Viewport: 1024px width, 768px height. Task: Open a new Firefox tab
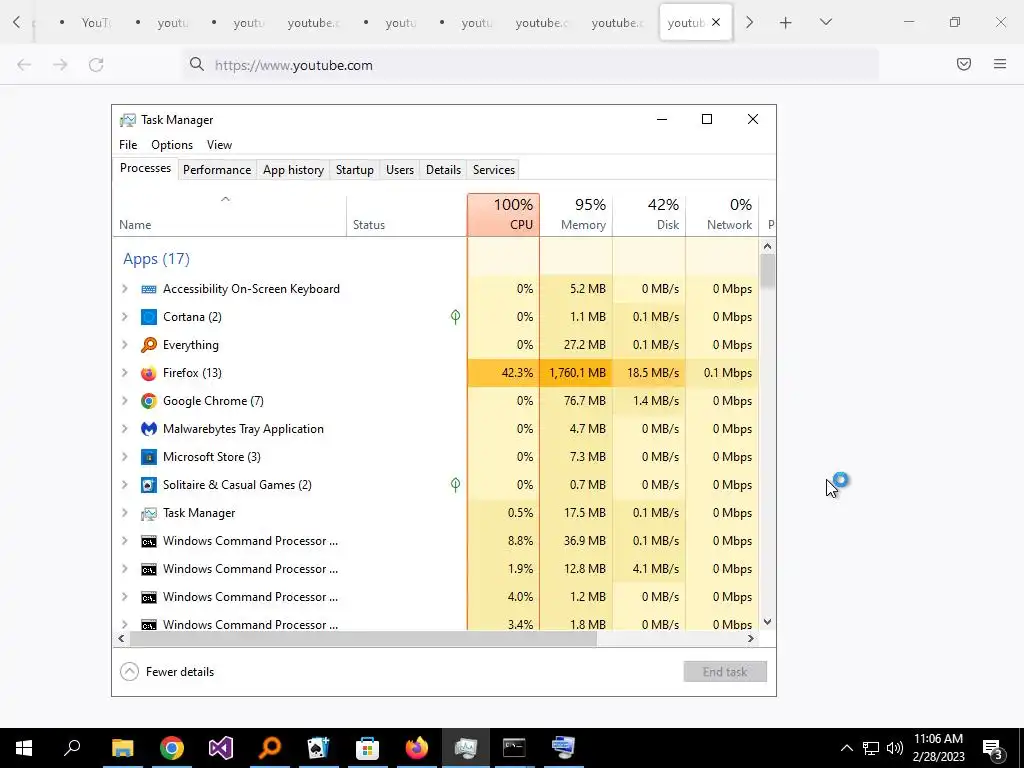(786, 23)
